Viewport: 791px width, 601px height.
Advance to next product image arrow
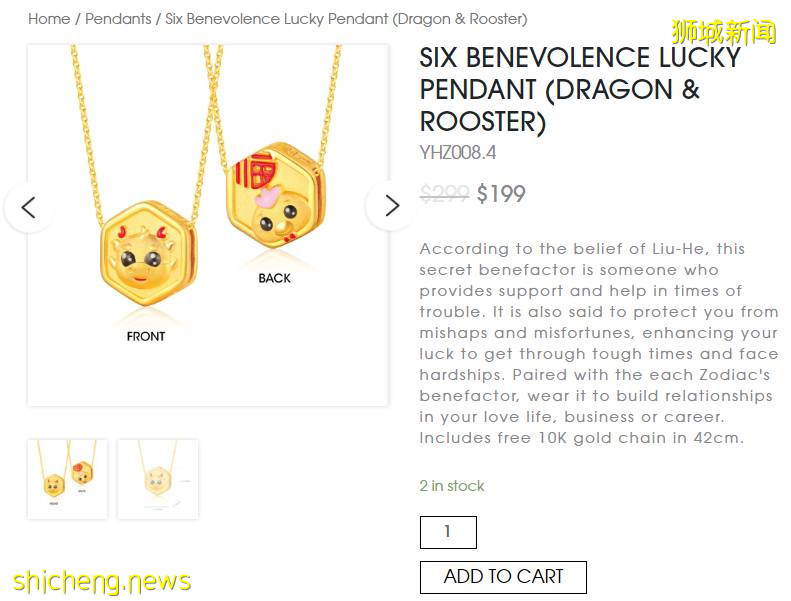coord(391,205)
